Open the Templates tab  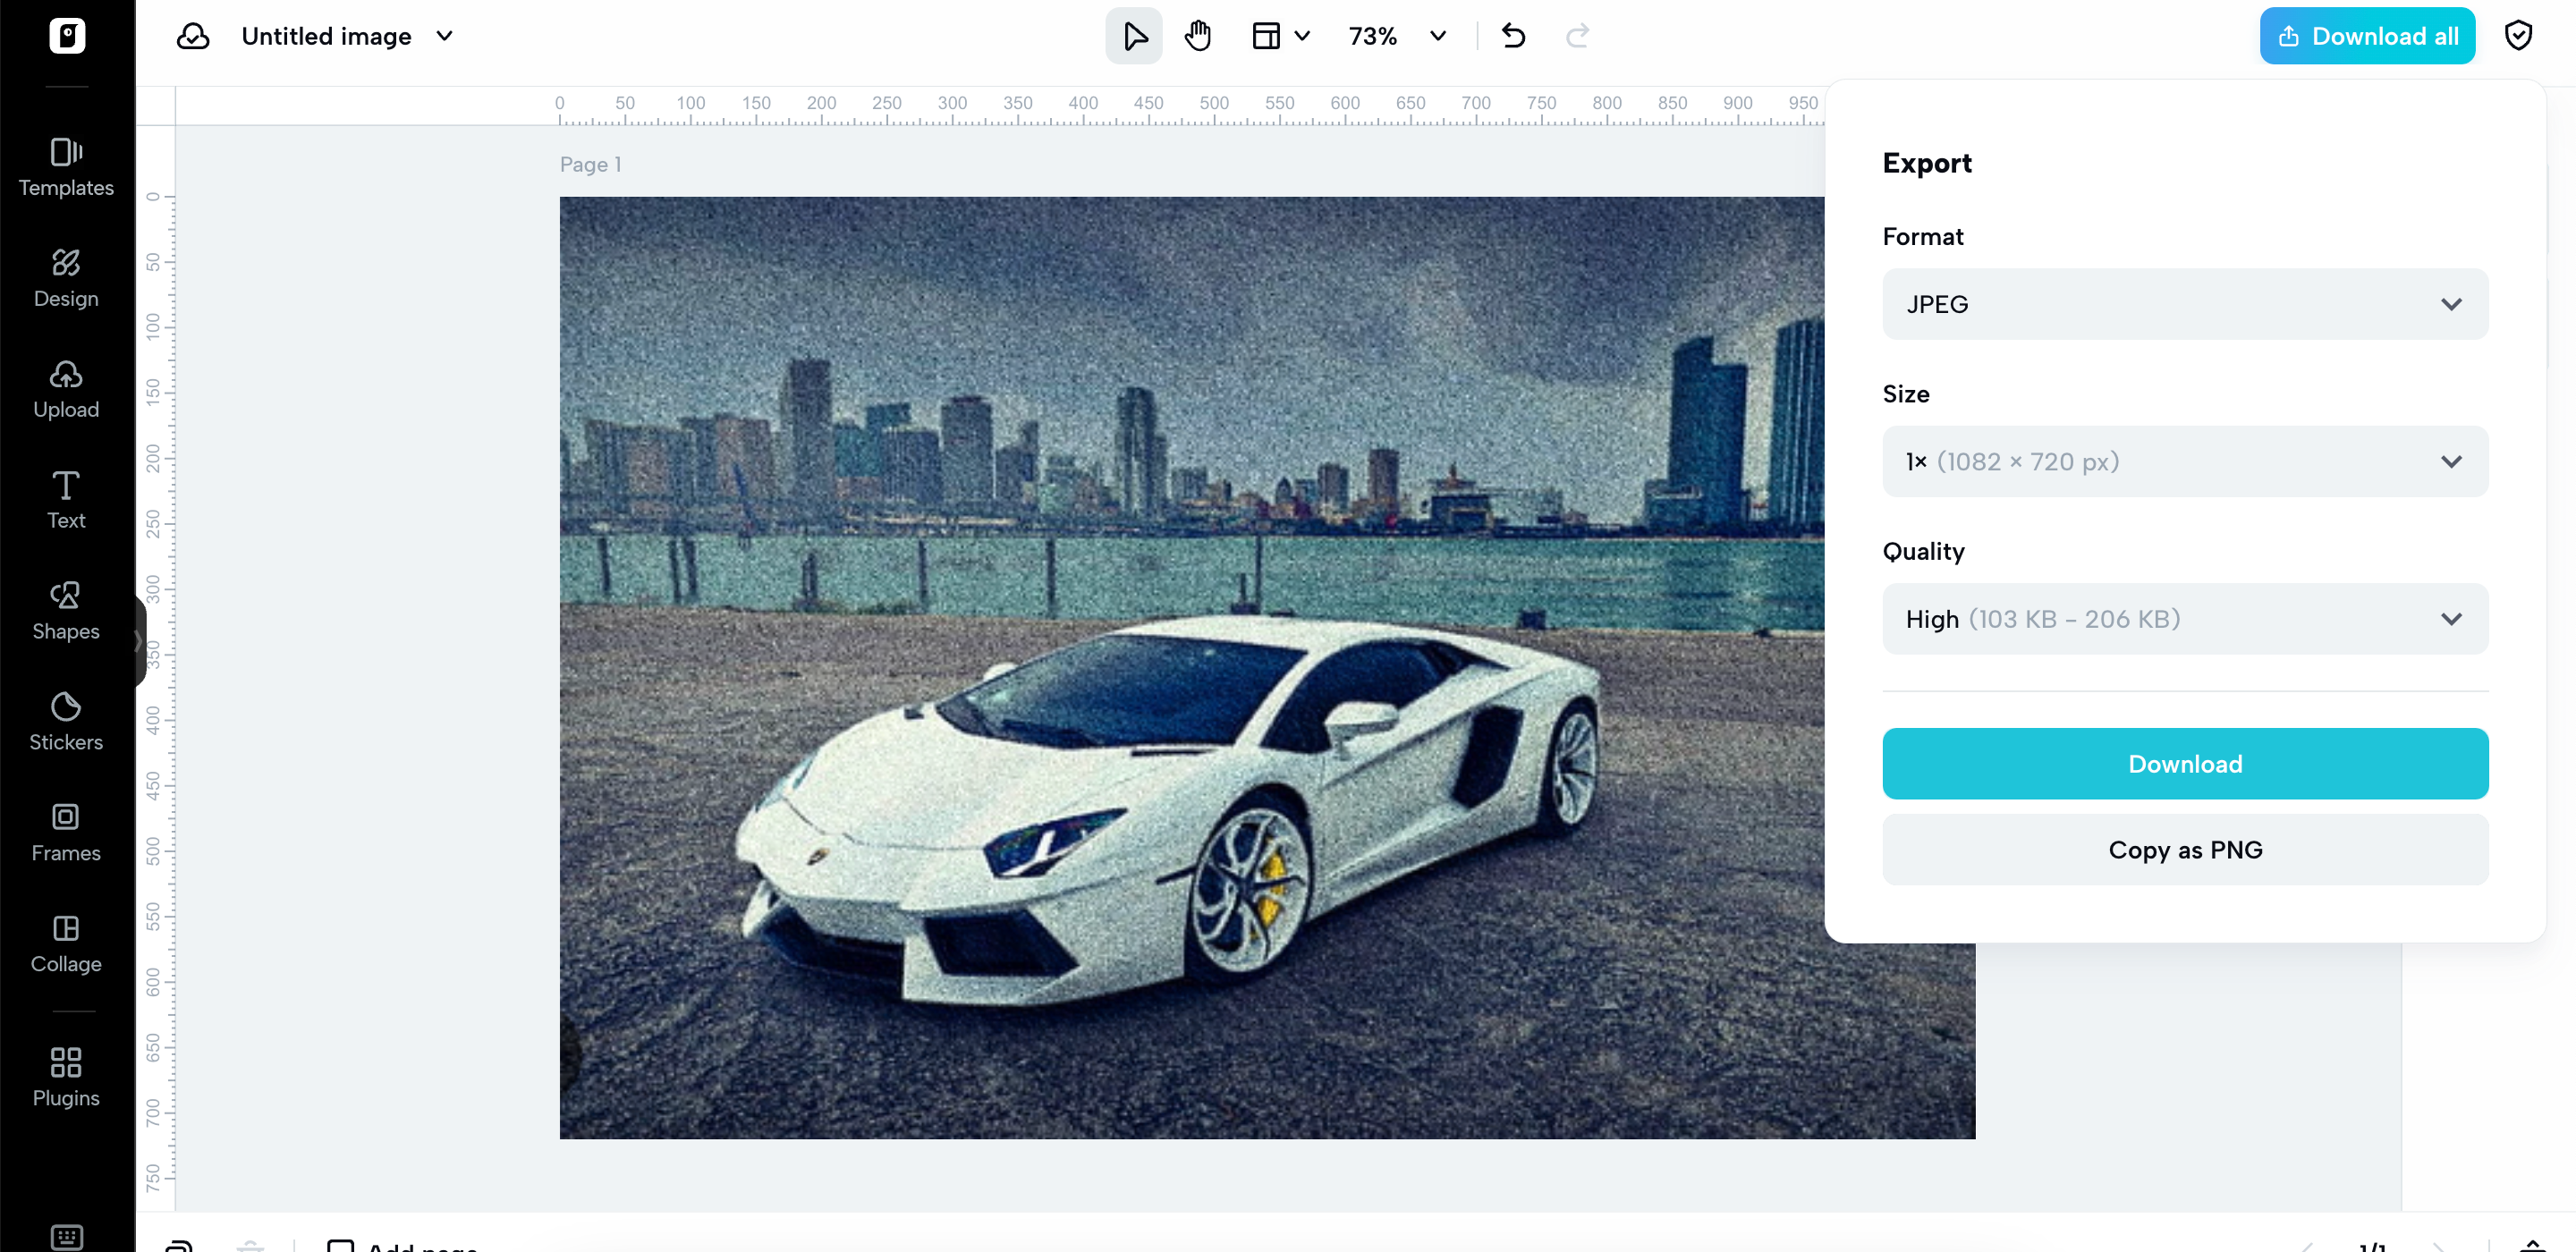66,167
